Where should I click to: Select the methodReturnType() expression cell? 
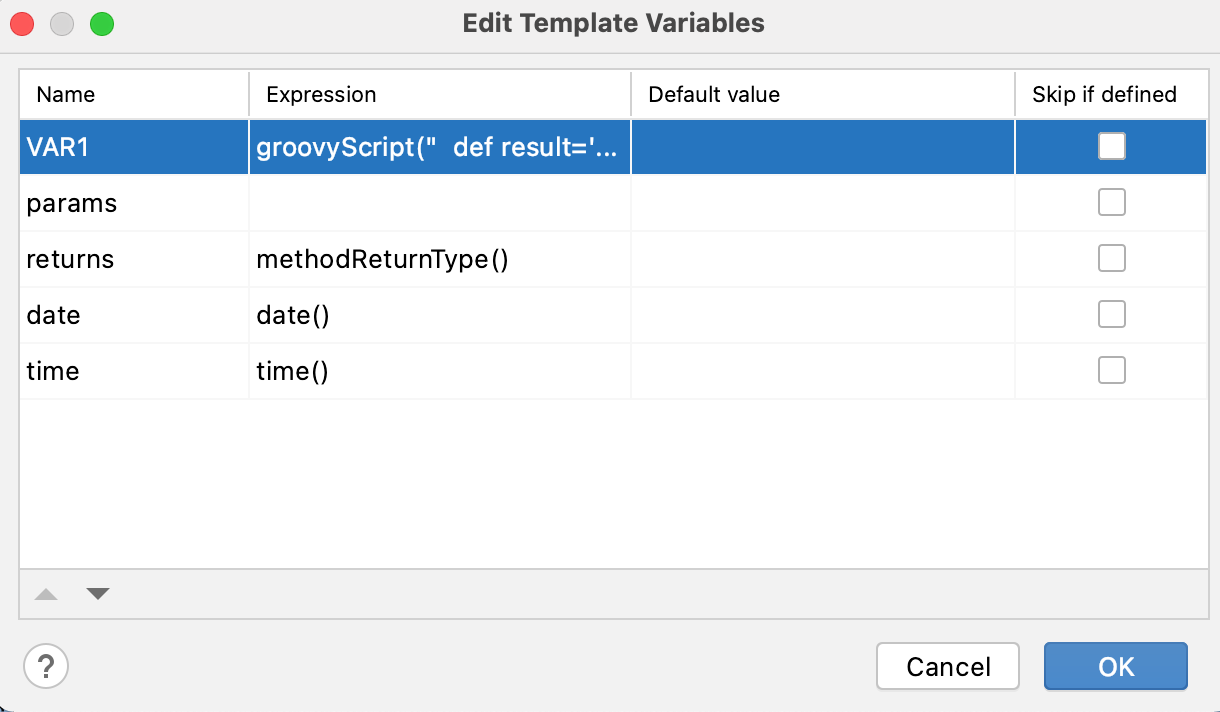[383, 260]
